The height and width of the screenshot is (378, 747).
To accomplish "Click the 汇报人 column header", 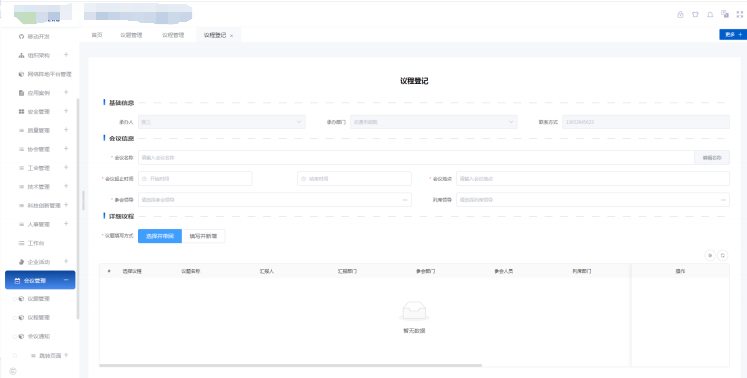I will (x=267, y=271).
